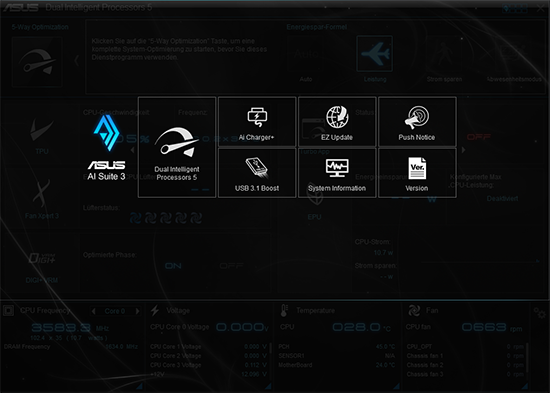The width and height of the screenshot is (550, 393).
Task: Click the CPU_OPT fan row
Action: pos(465,347)
